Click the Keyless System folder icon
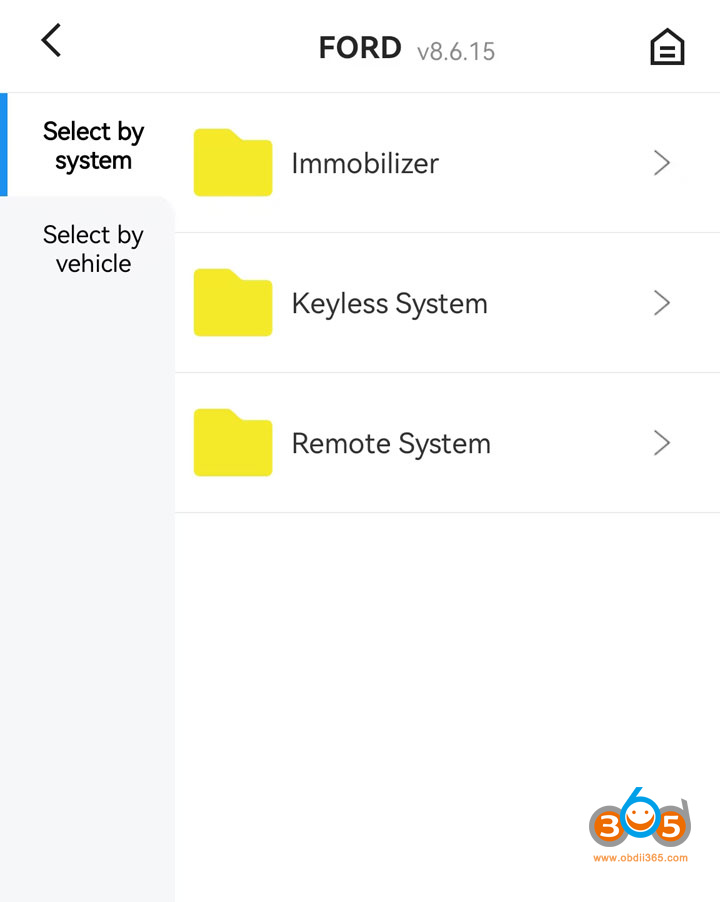Screen dimensions: 720x902 pyautogui.click(x=232, y=303)
